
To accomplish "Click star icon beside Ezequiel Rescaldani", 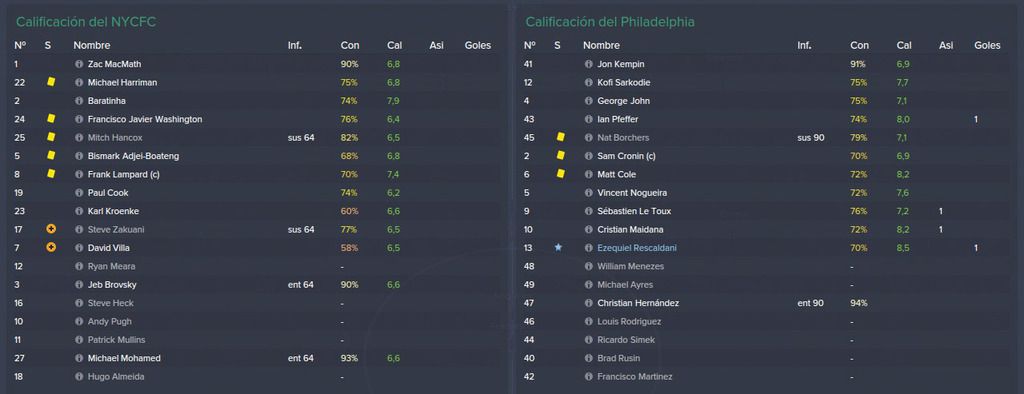I will pos(558,248).
